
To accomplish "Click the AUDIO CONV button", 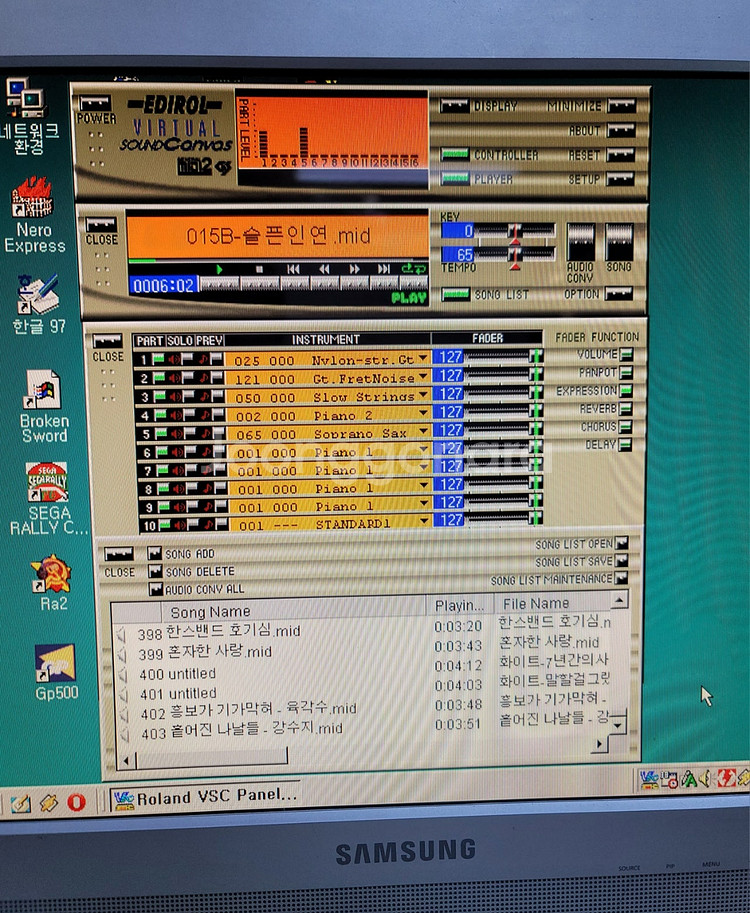I will pos(581,242).
